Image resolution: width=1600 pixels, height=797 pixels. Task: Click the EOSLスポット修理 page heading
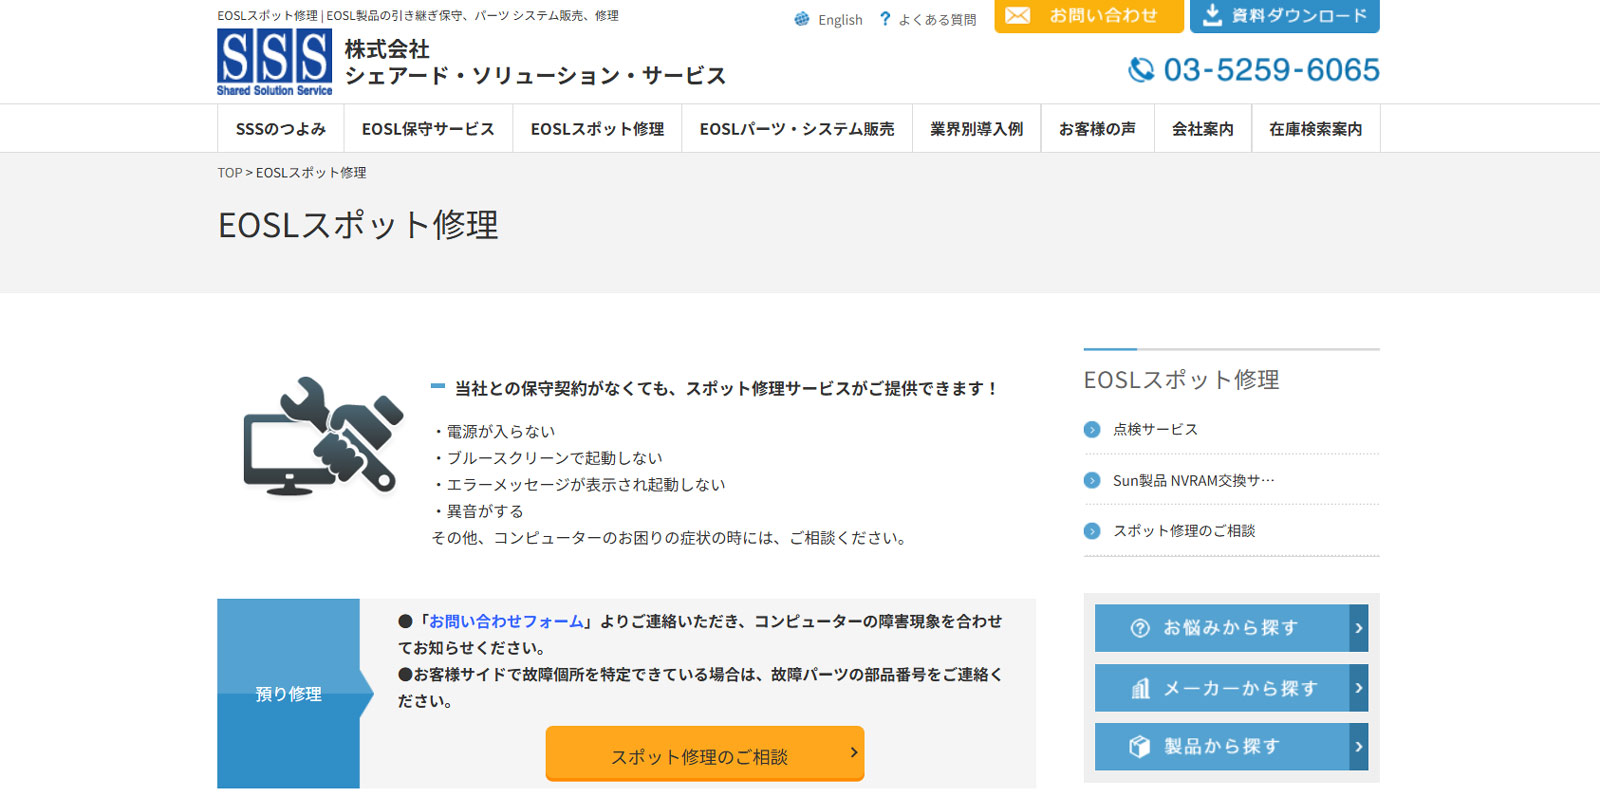[358, 225]
